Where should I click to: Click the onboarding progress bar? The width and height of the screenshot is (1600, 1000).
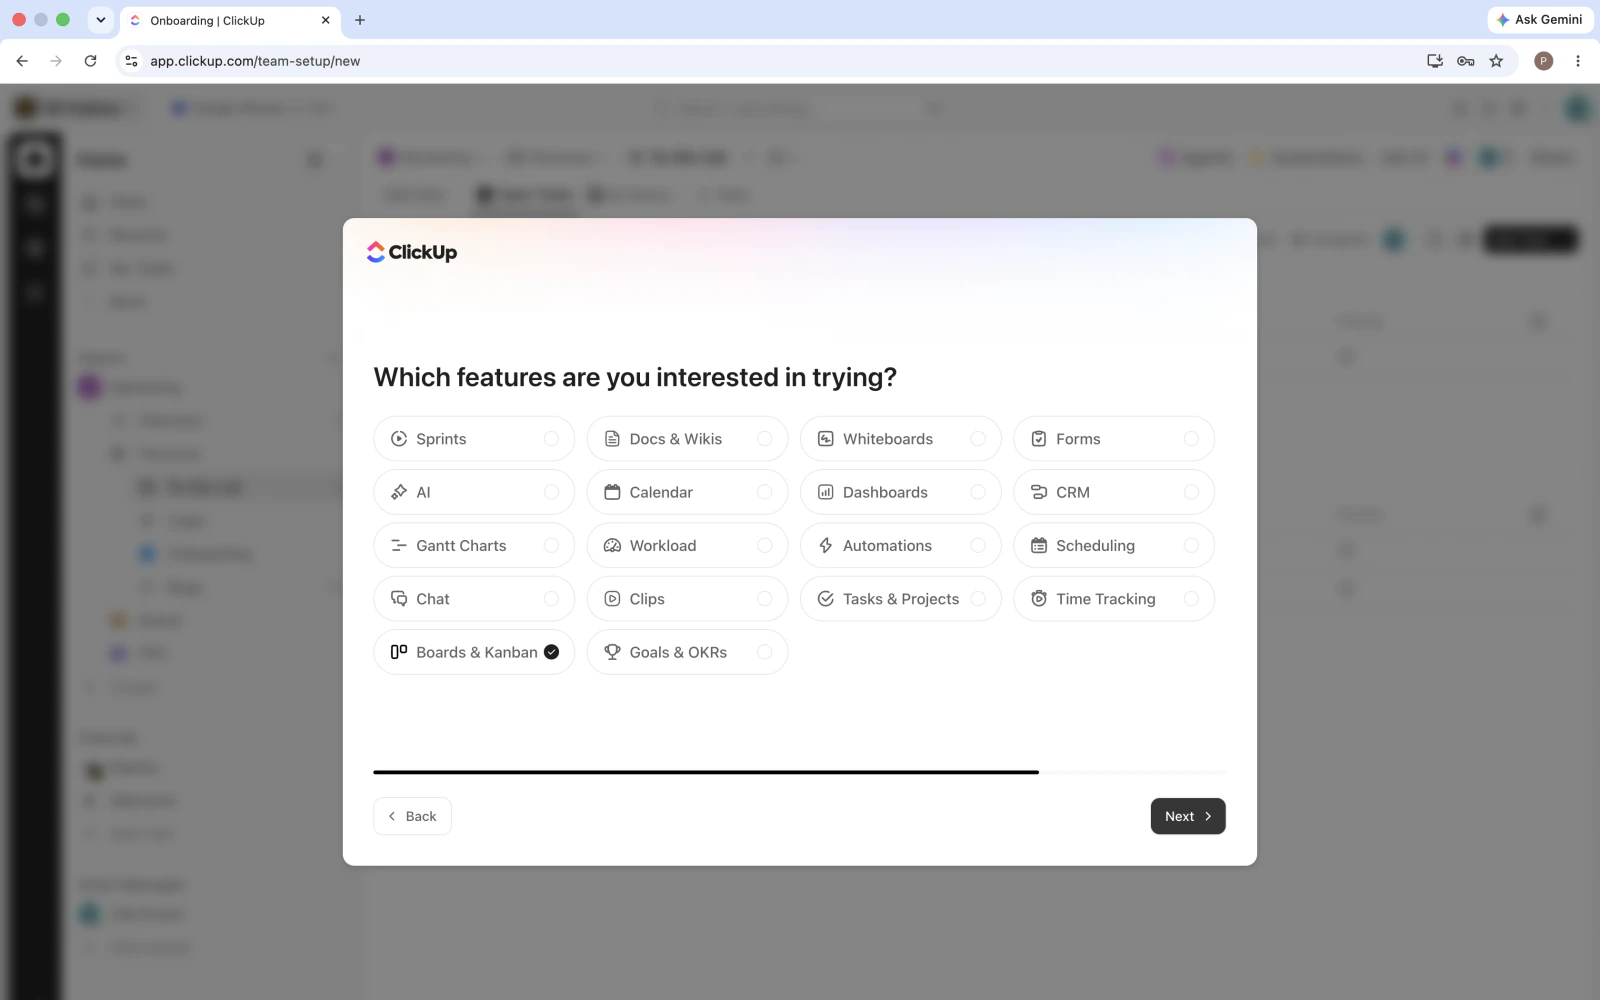click(800, 772)
